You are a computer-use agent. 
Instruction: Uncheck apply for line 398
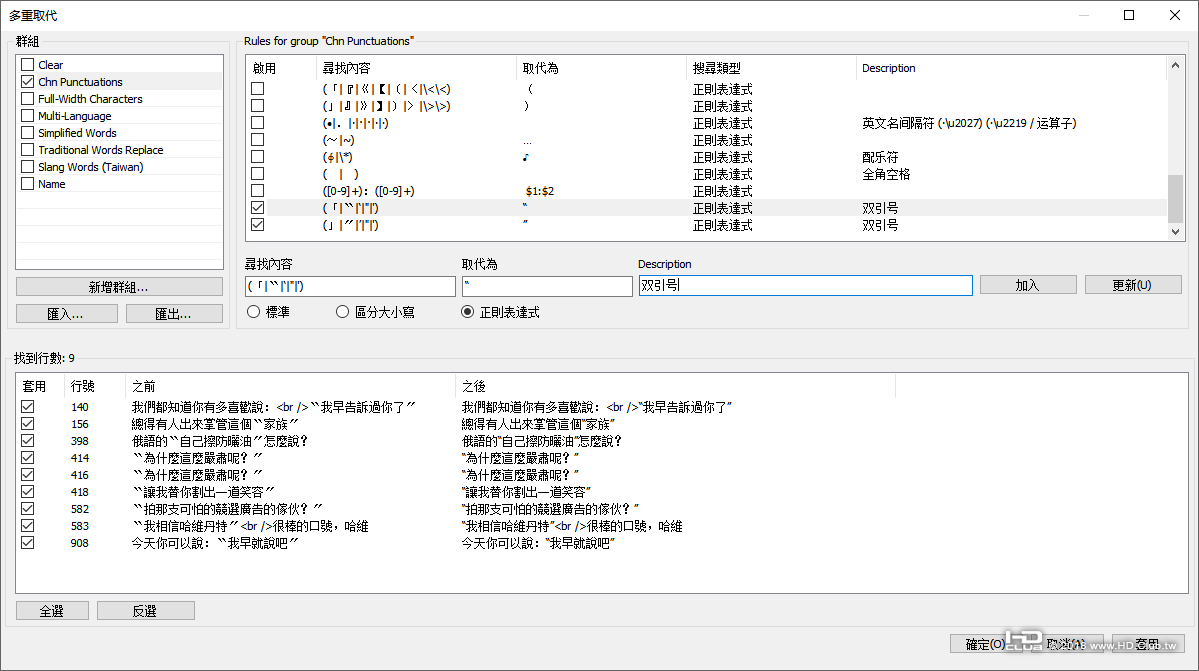coord(28,440)
